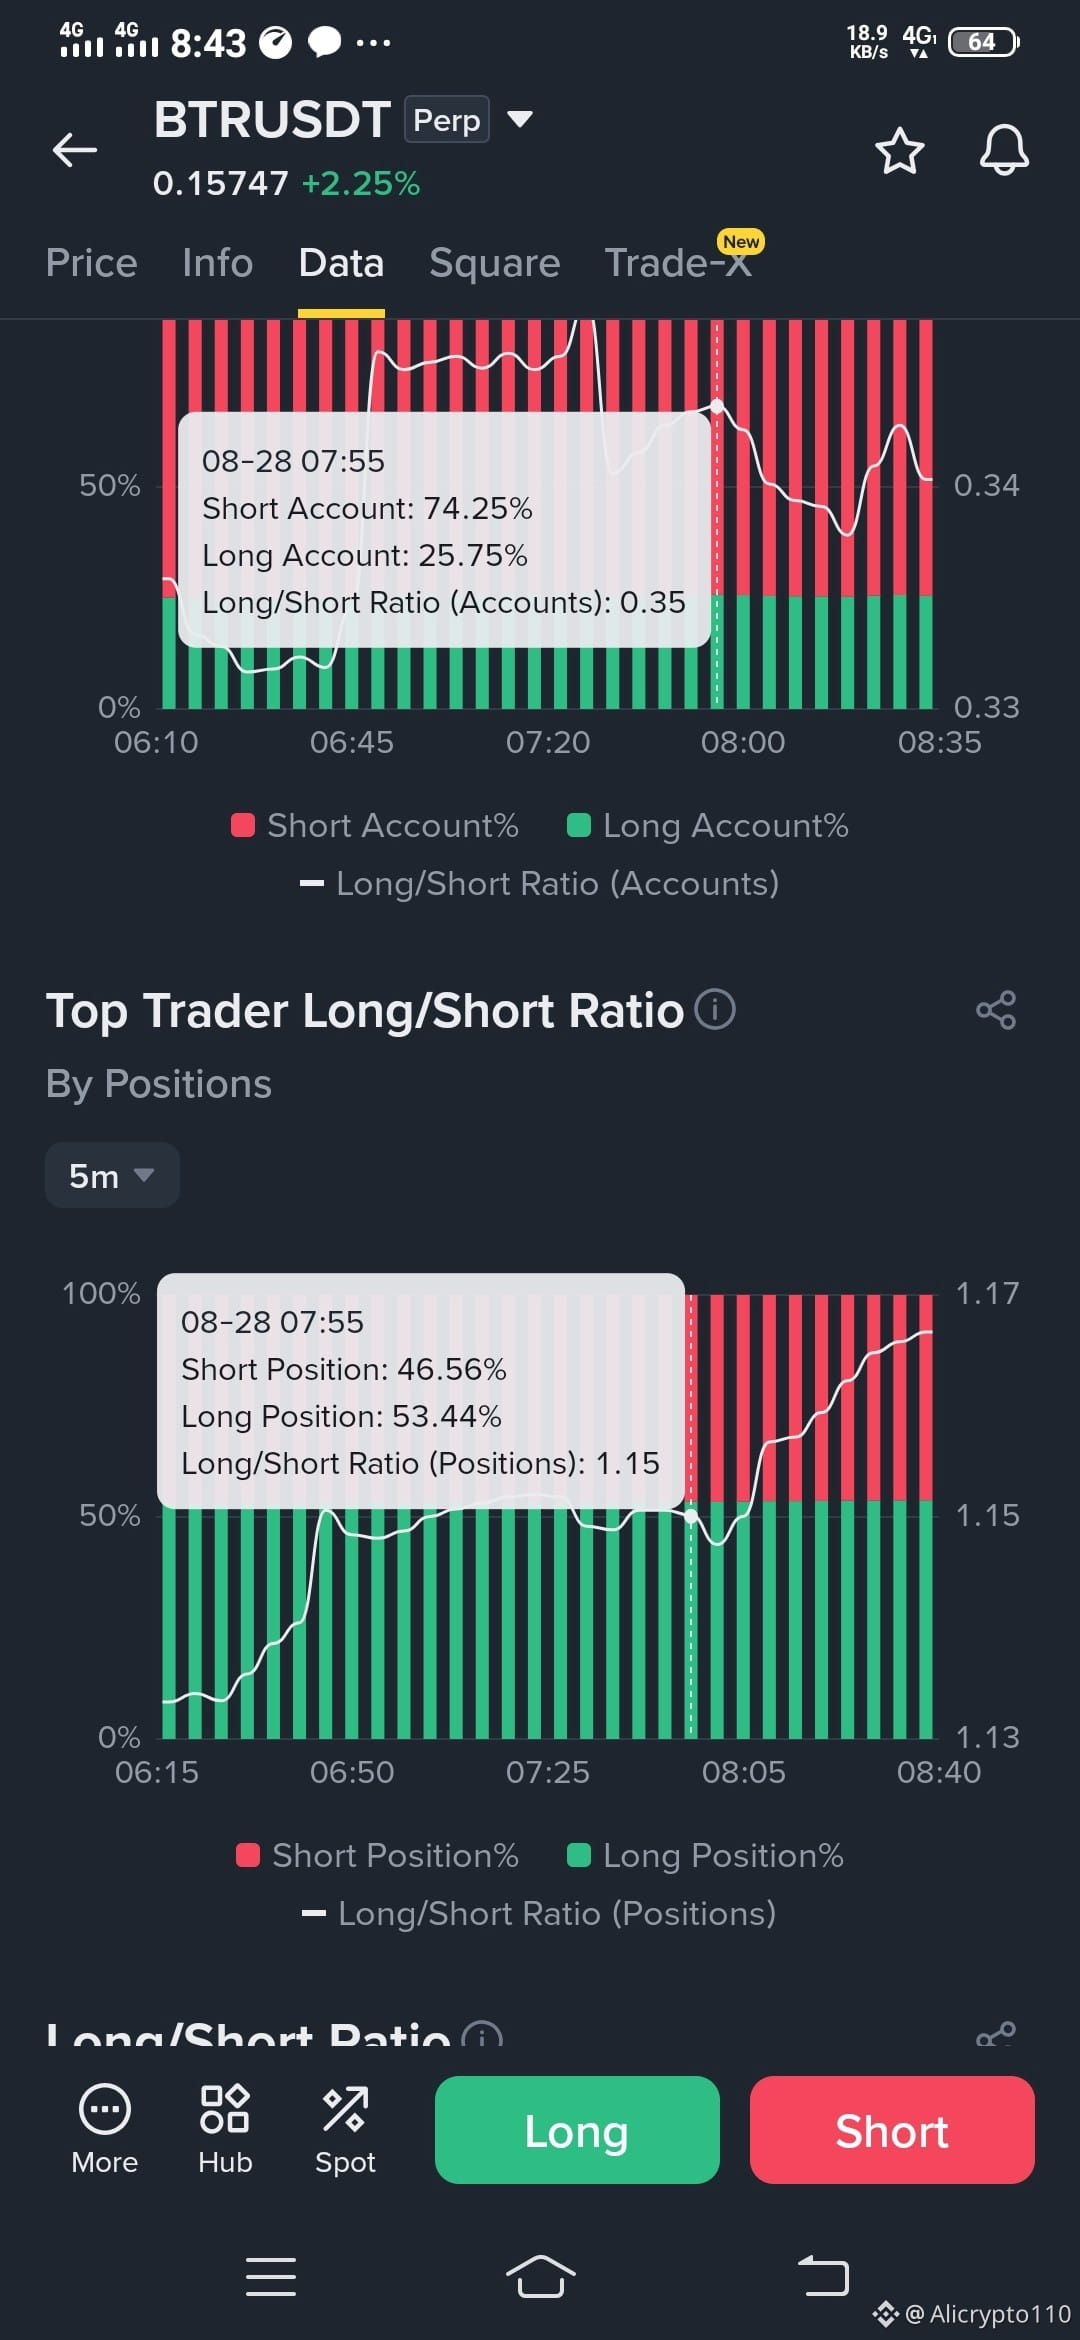
Task: Open the Square tab
Action: click(494, 263)
